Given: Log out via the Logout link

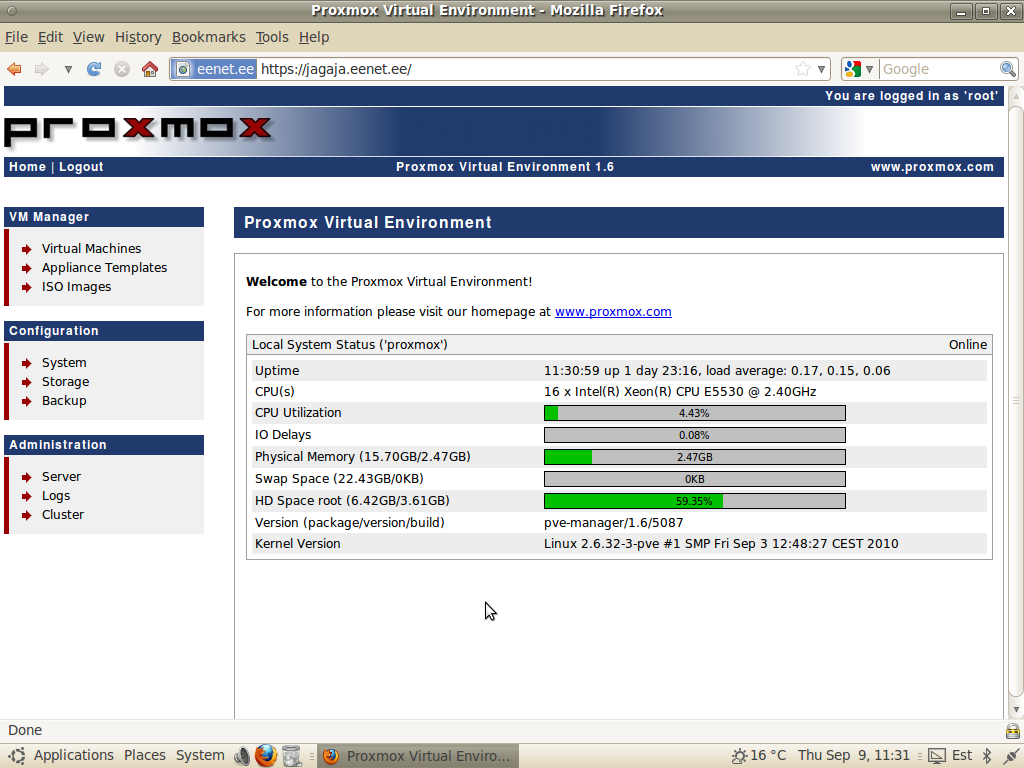Looking at the screenshot, I should [81, 167].
